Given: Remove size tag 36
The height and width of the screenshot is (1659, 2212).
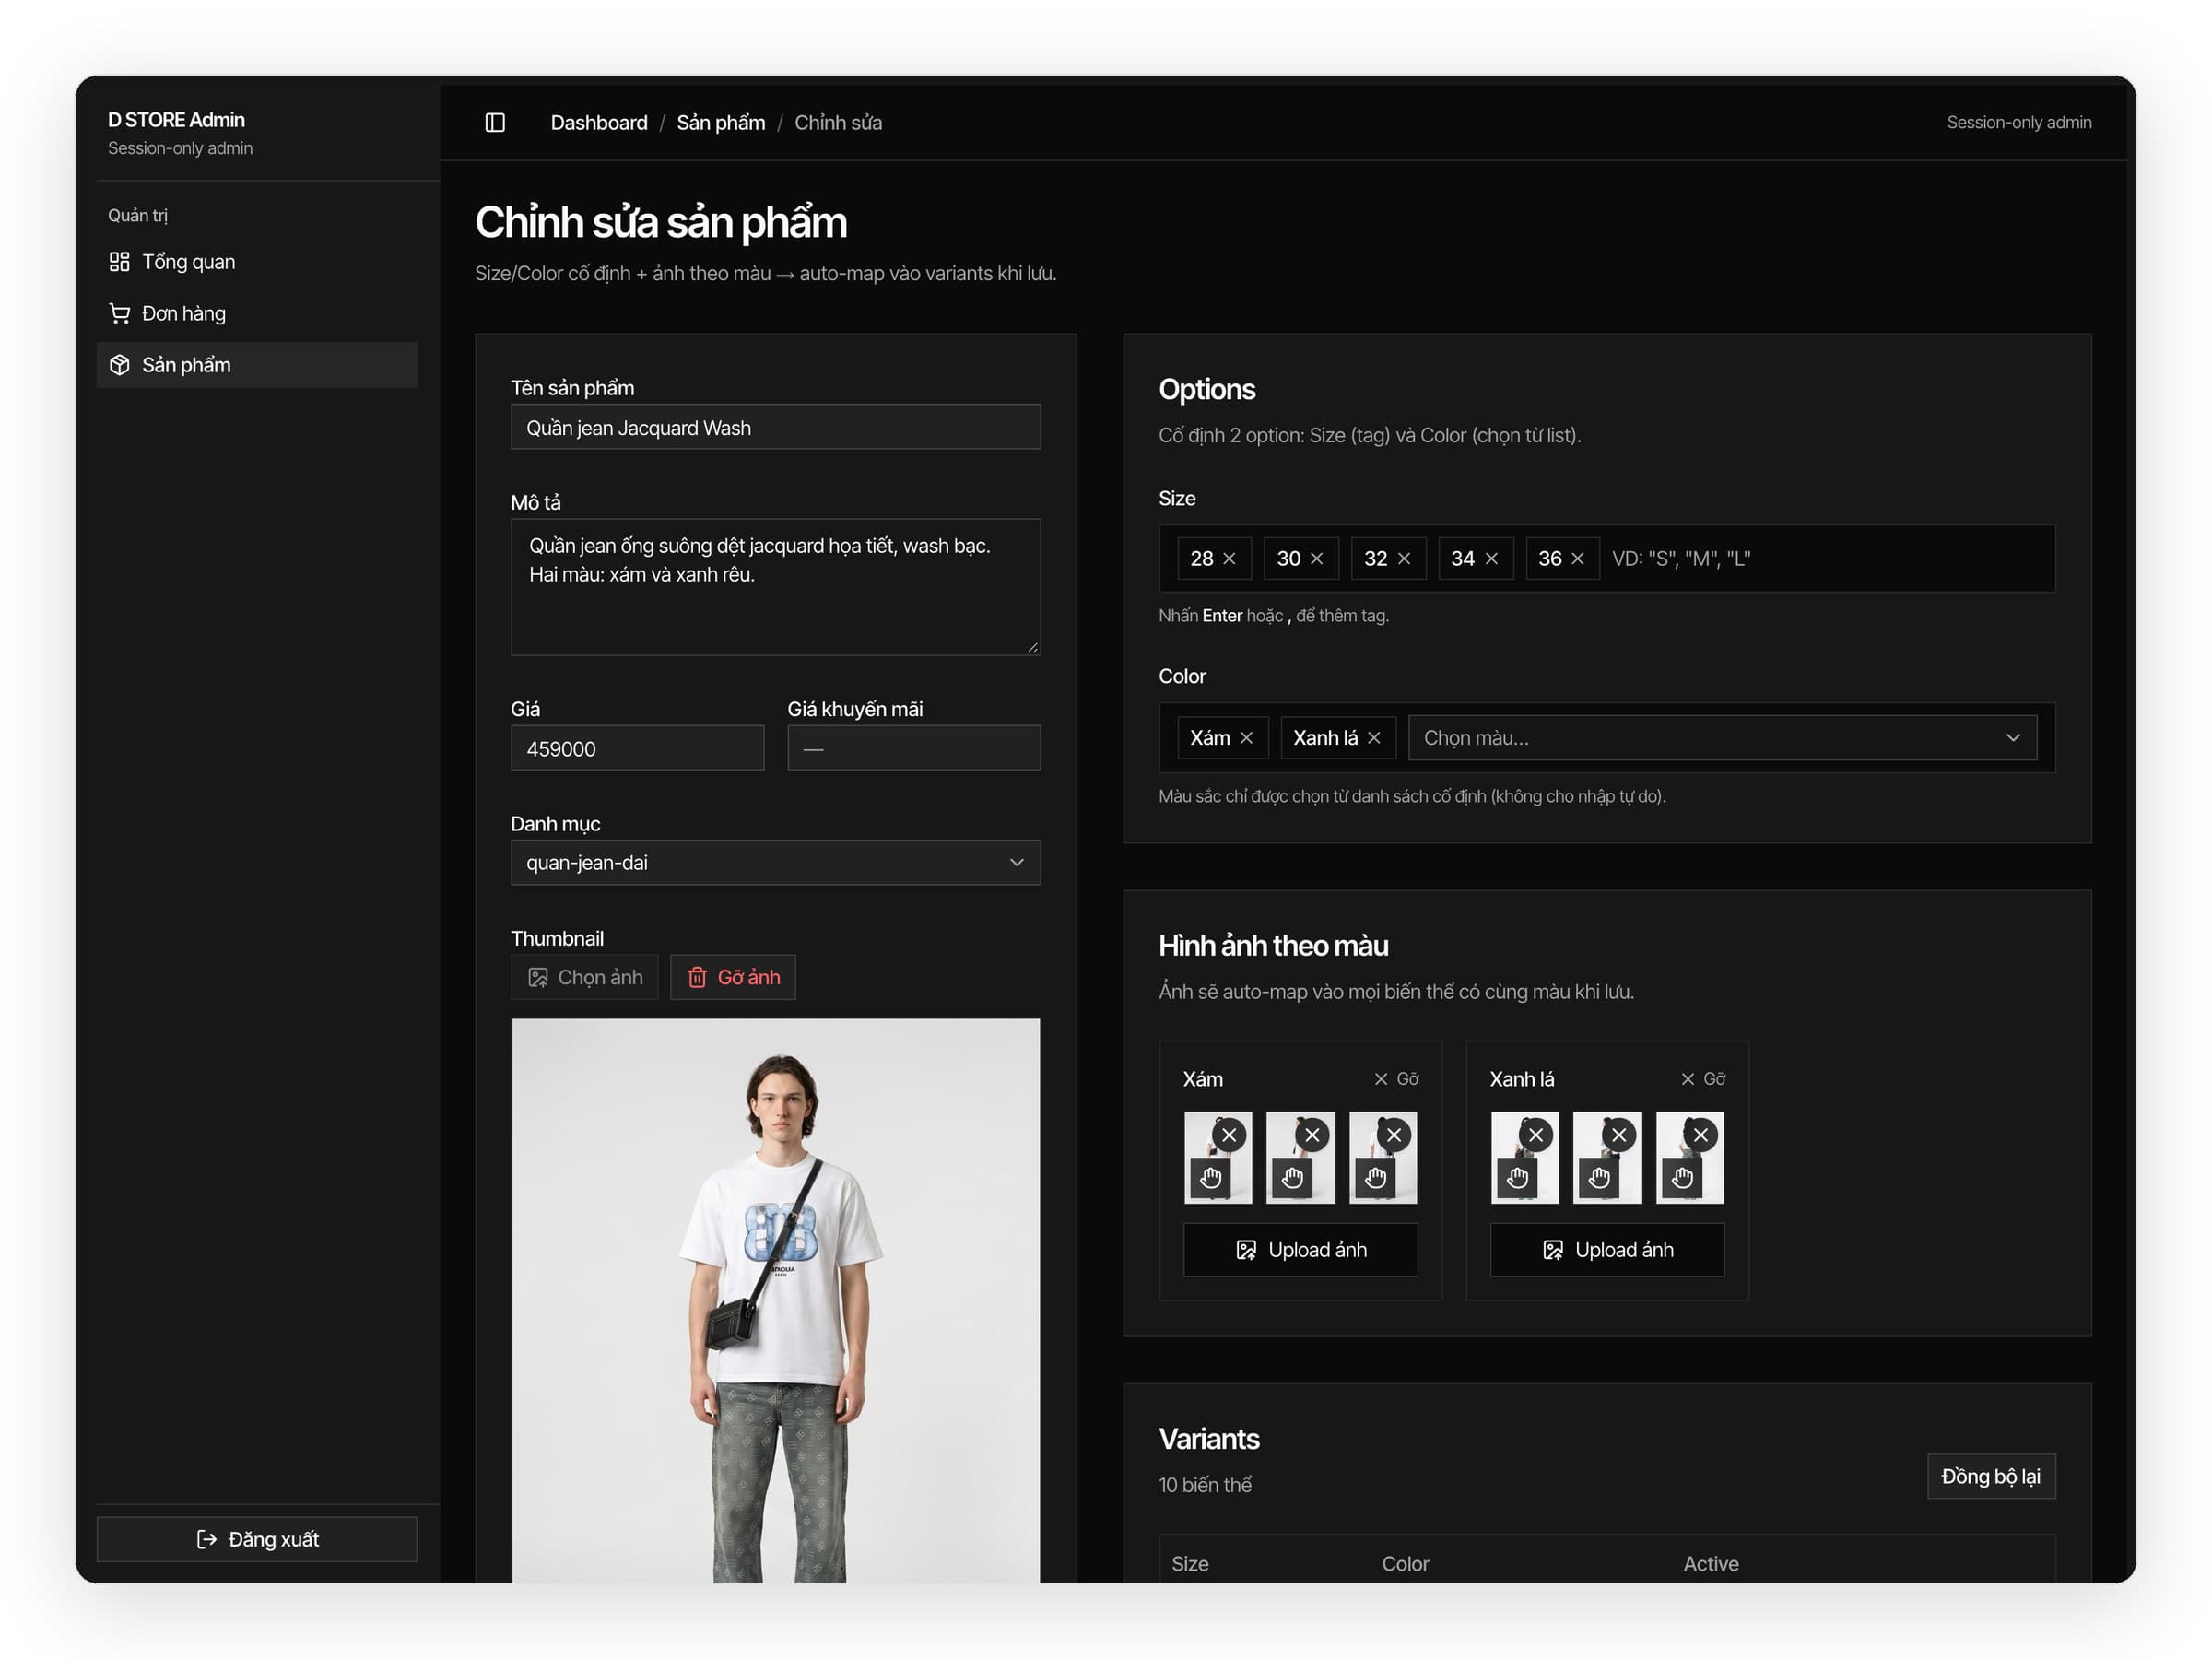Looking at the screenshot, I should [x=1577, y=558].
